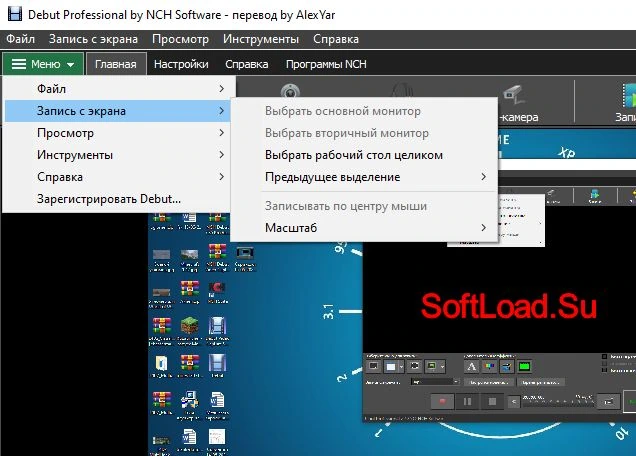Tick the top checkbox in preview panel
This screenshot has height=456, width=636.
tap(604, 357)
